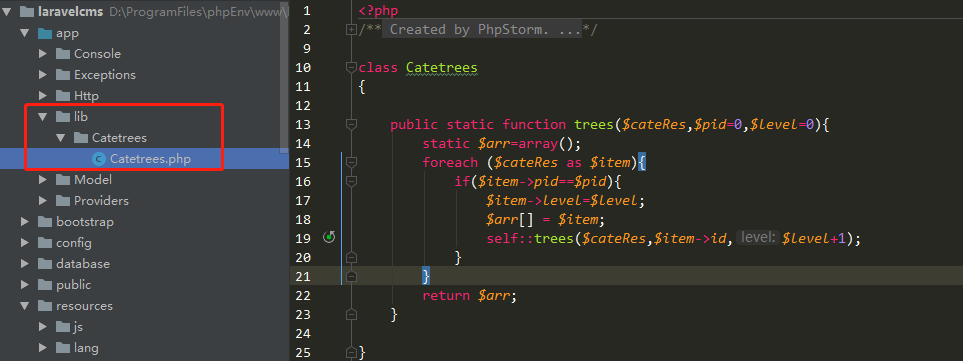
Task: Expand the js folder arrow
Action: pyautogui.click(x=42, y=327)
